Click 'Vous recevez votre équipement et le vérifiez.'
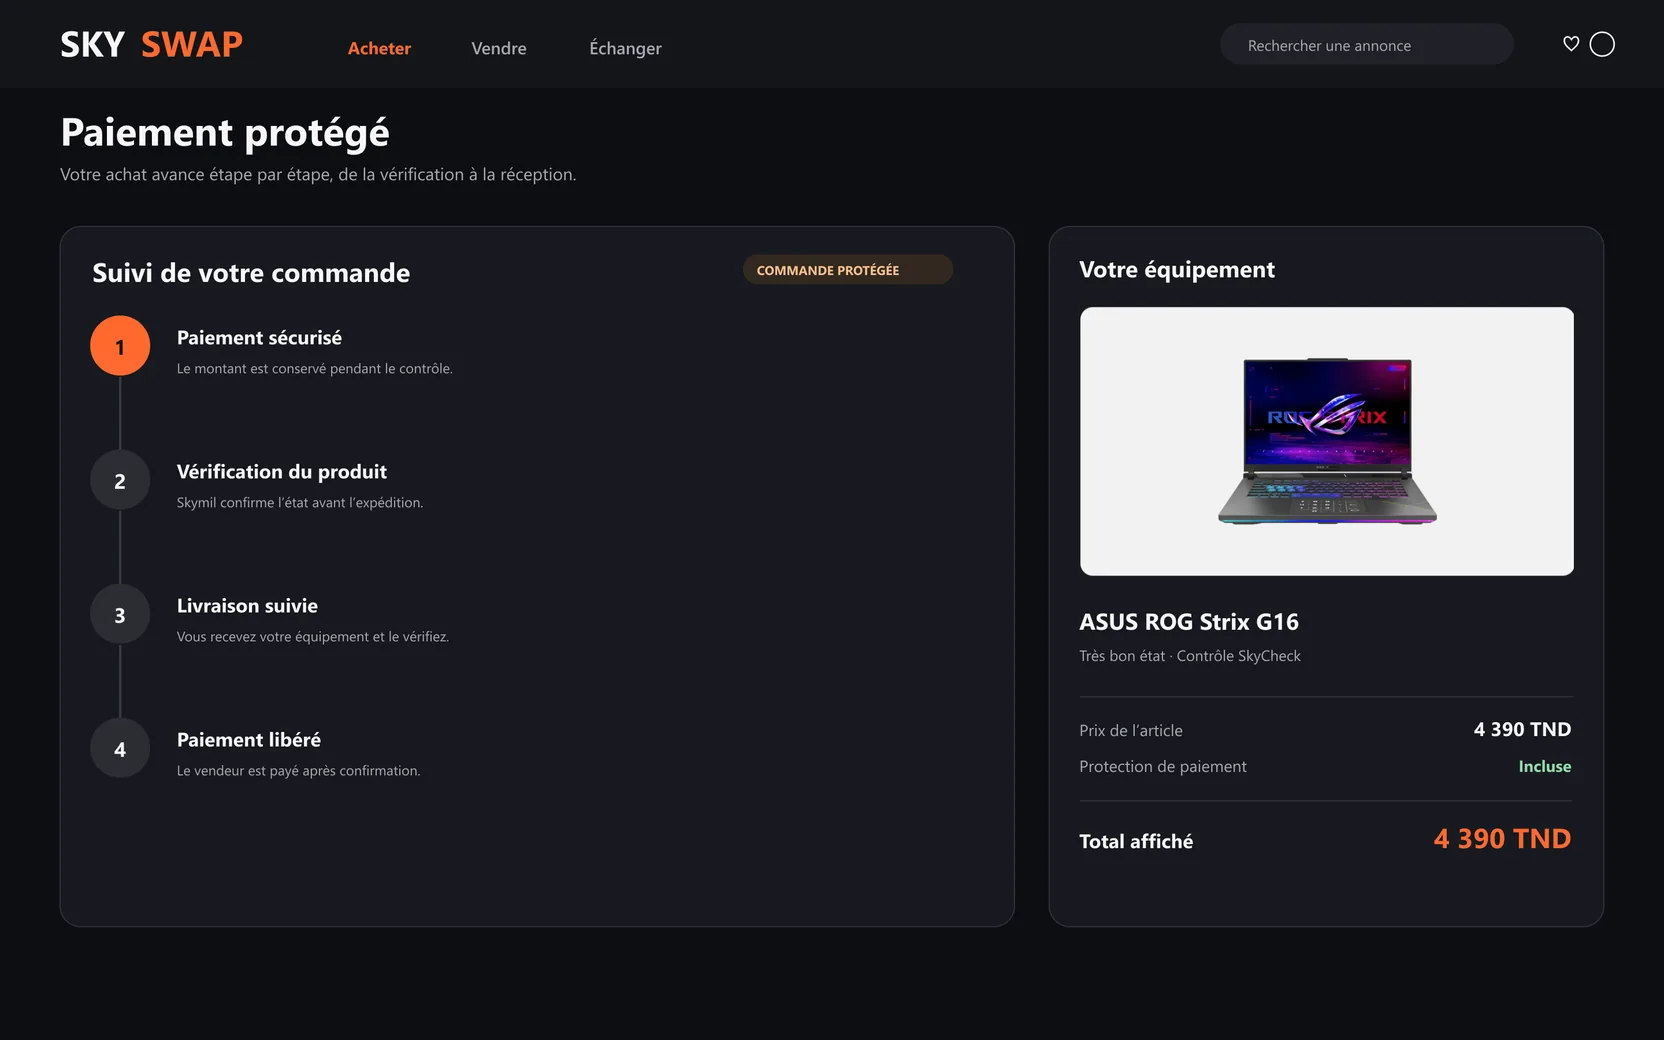1664x1040 pixels. [x=313, y=637]
